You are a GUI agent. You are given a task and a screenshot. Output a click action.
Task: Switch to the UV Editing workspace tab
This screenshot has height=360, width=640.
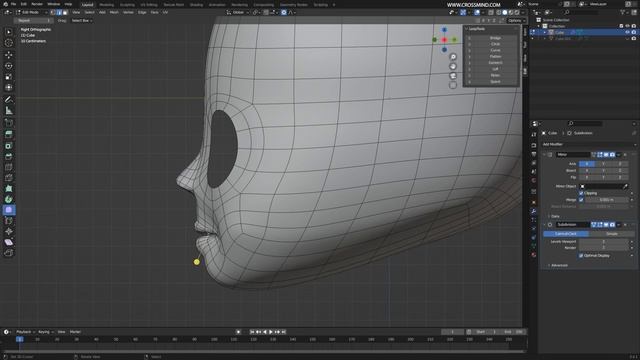coord(149,5)
